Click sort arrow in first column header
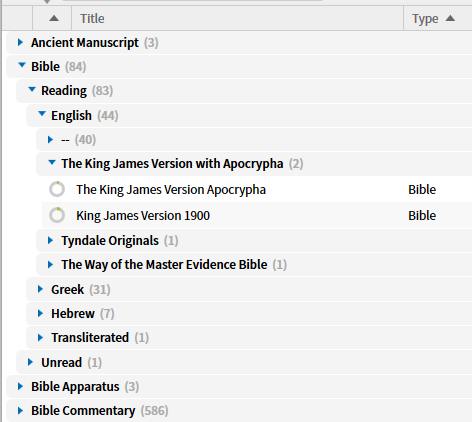Screen dimensions: 472x422 (54, 19)
